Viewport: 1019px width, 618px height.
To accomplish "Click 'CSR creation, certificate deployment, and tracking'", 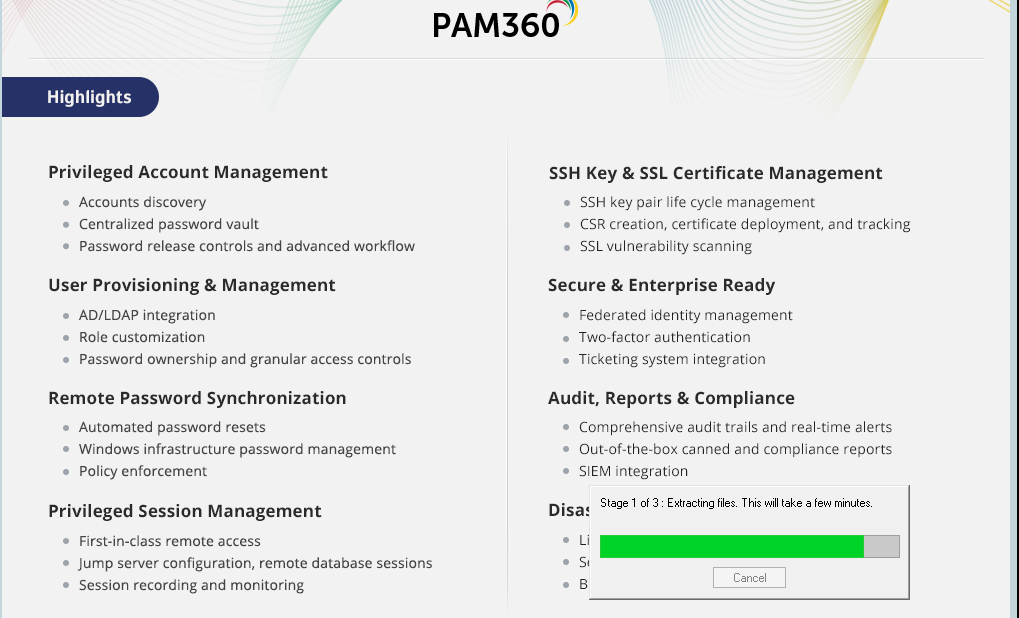I will click(x=745, y=224).
